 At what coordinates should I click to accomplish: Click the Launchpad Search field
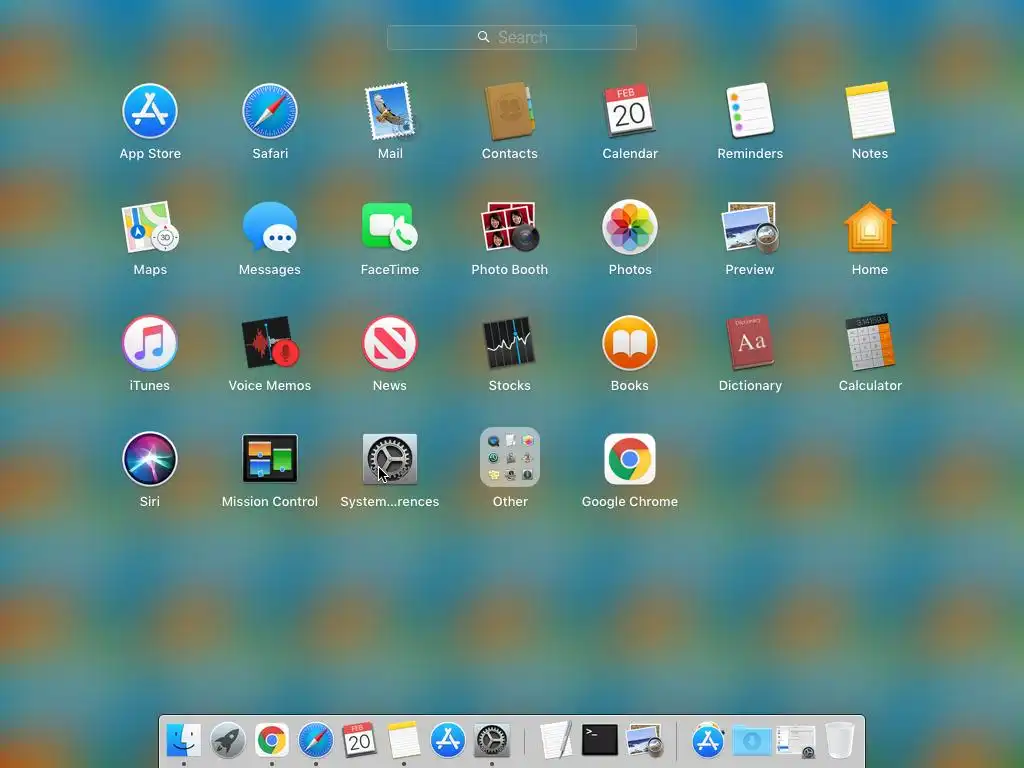click(x=512, y=37)
